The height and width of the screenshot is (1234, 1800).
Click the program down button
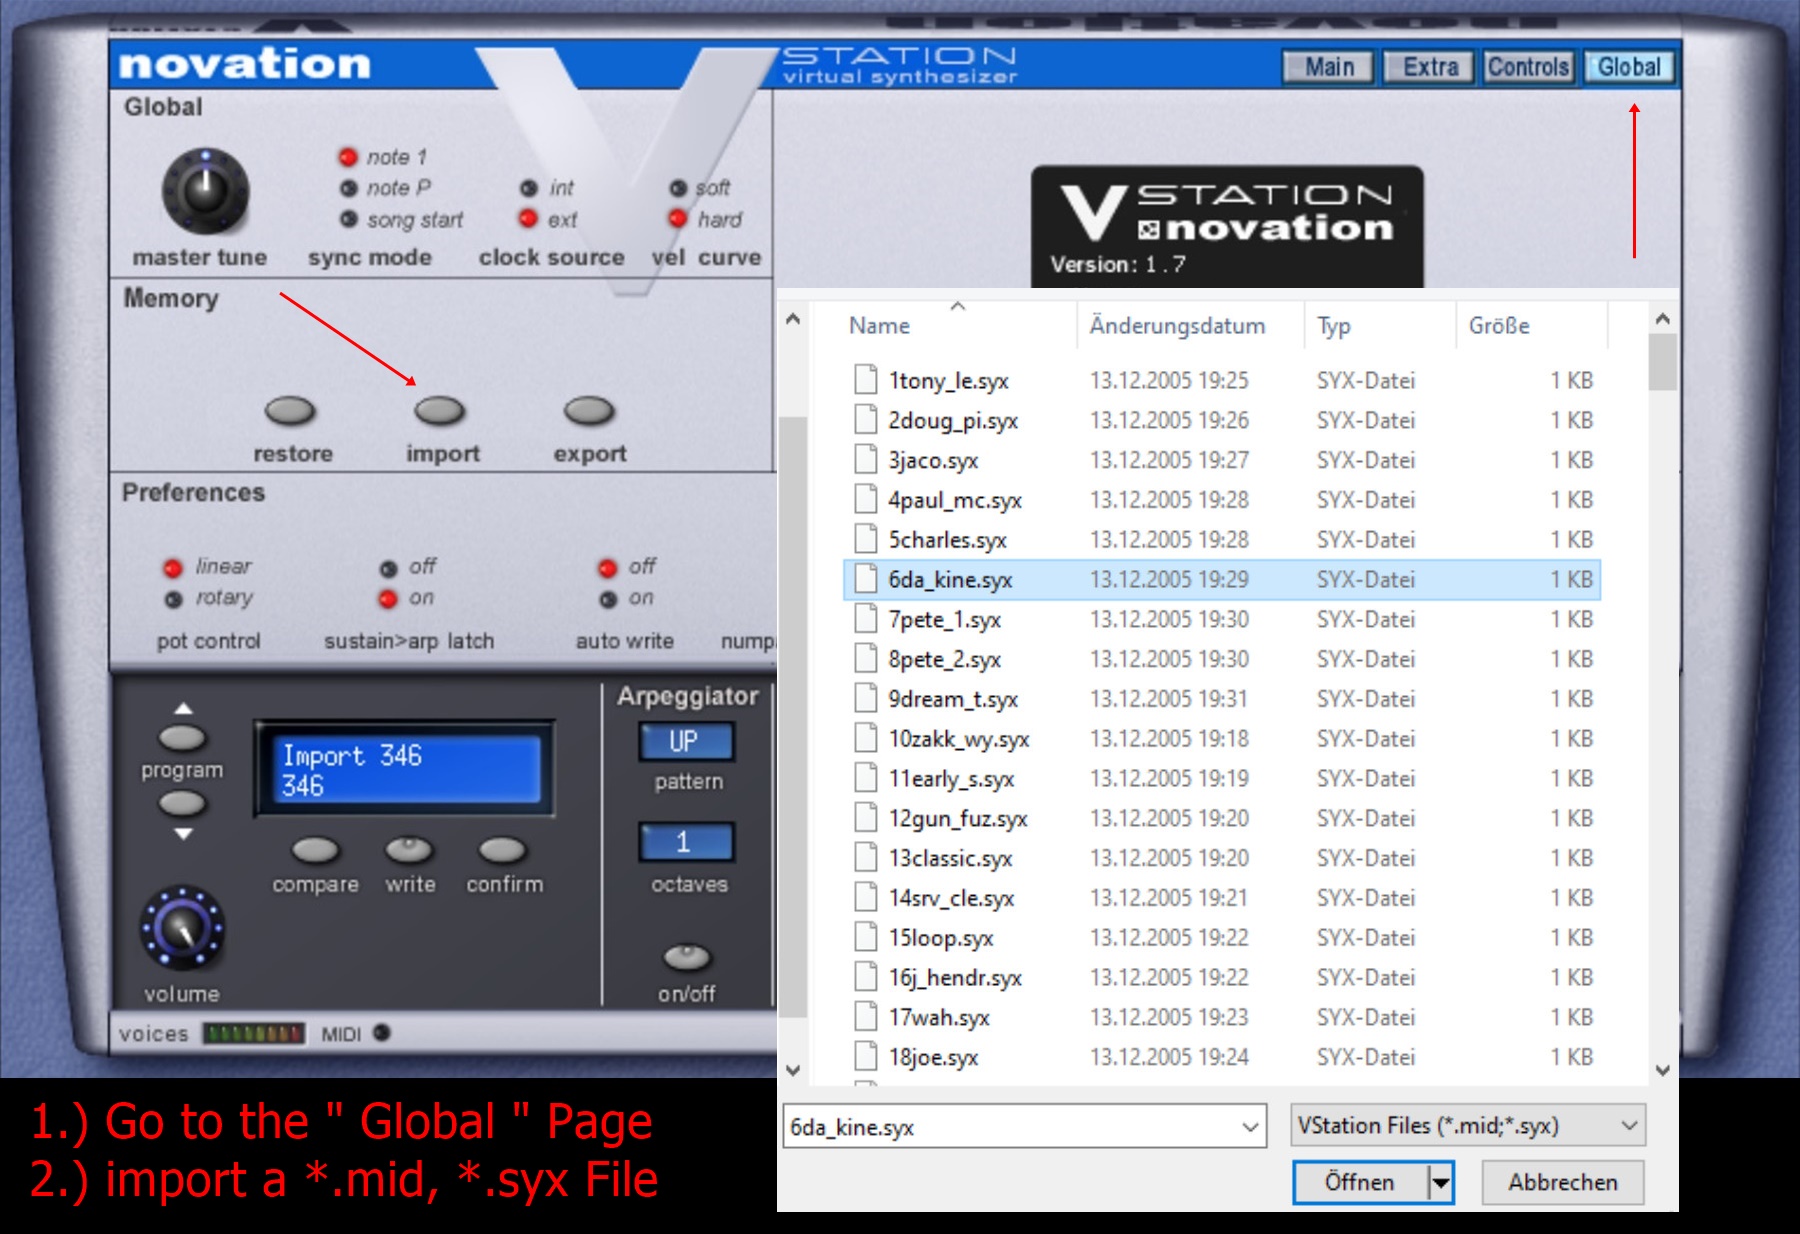pos(183,803)
